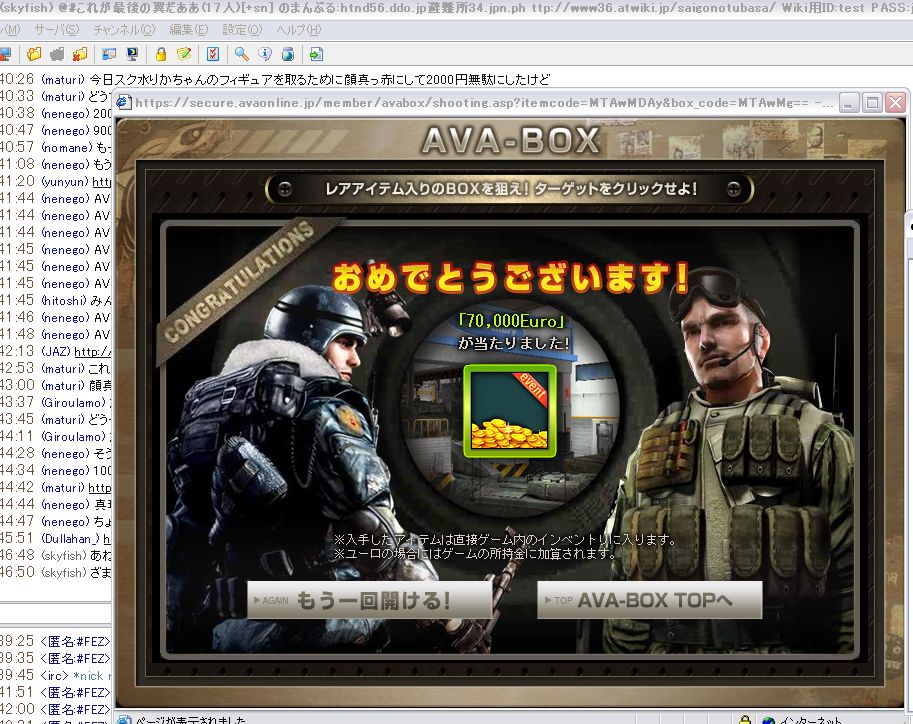The image size is (913, 724).
Task: Click the IE page icon in popup title bar
Action: 124,103
